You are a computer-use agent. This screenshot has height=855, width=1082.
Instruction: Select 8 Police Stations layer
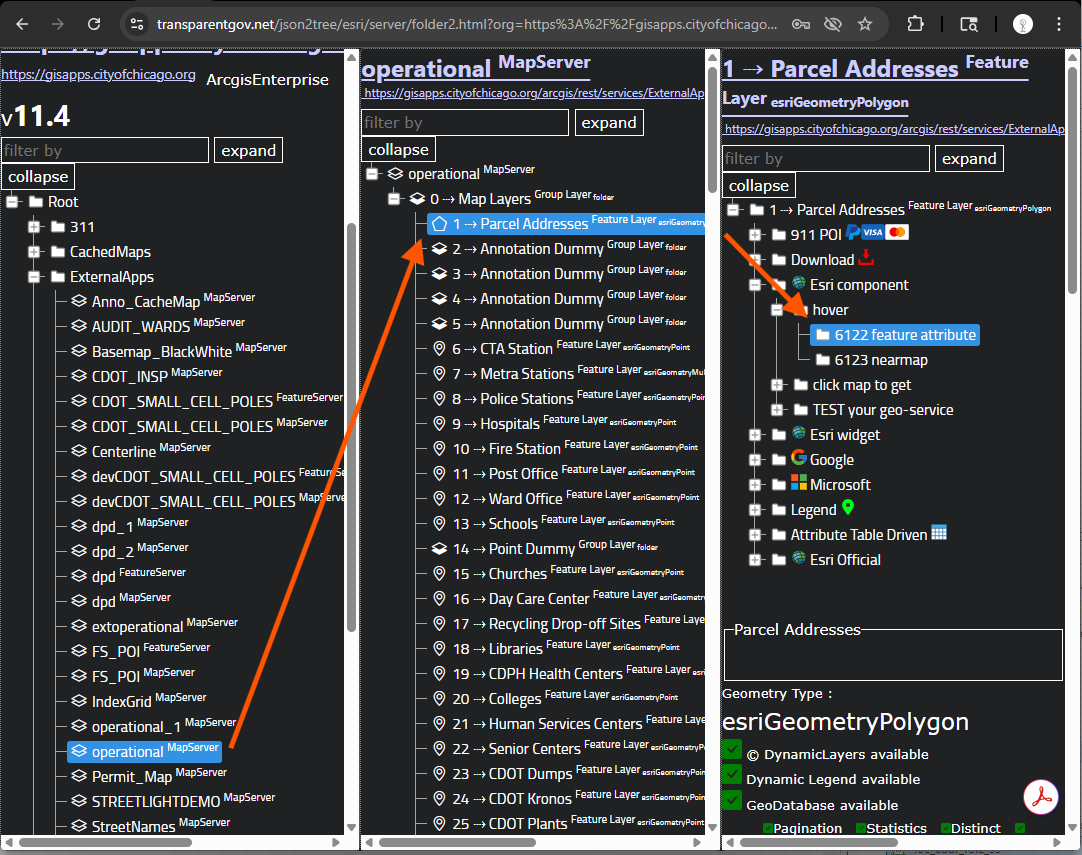click(x=568, y=398)
